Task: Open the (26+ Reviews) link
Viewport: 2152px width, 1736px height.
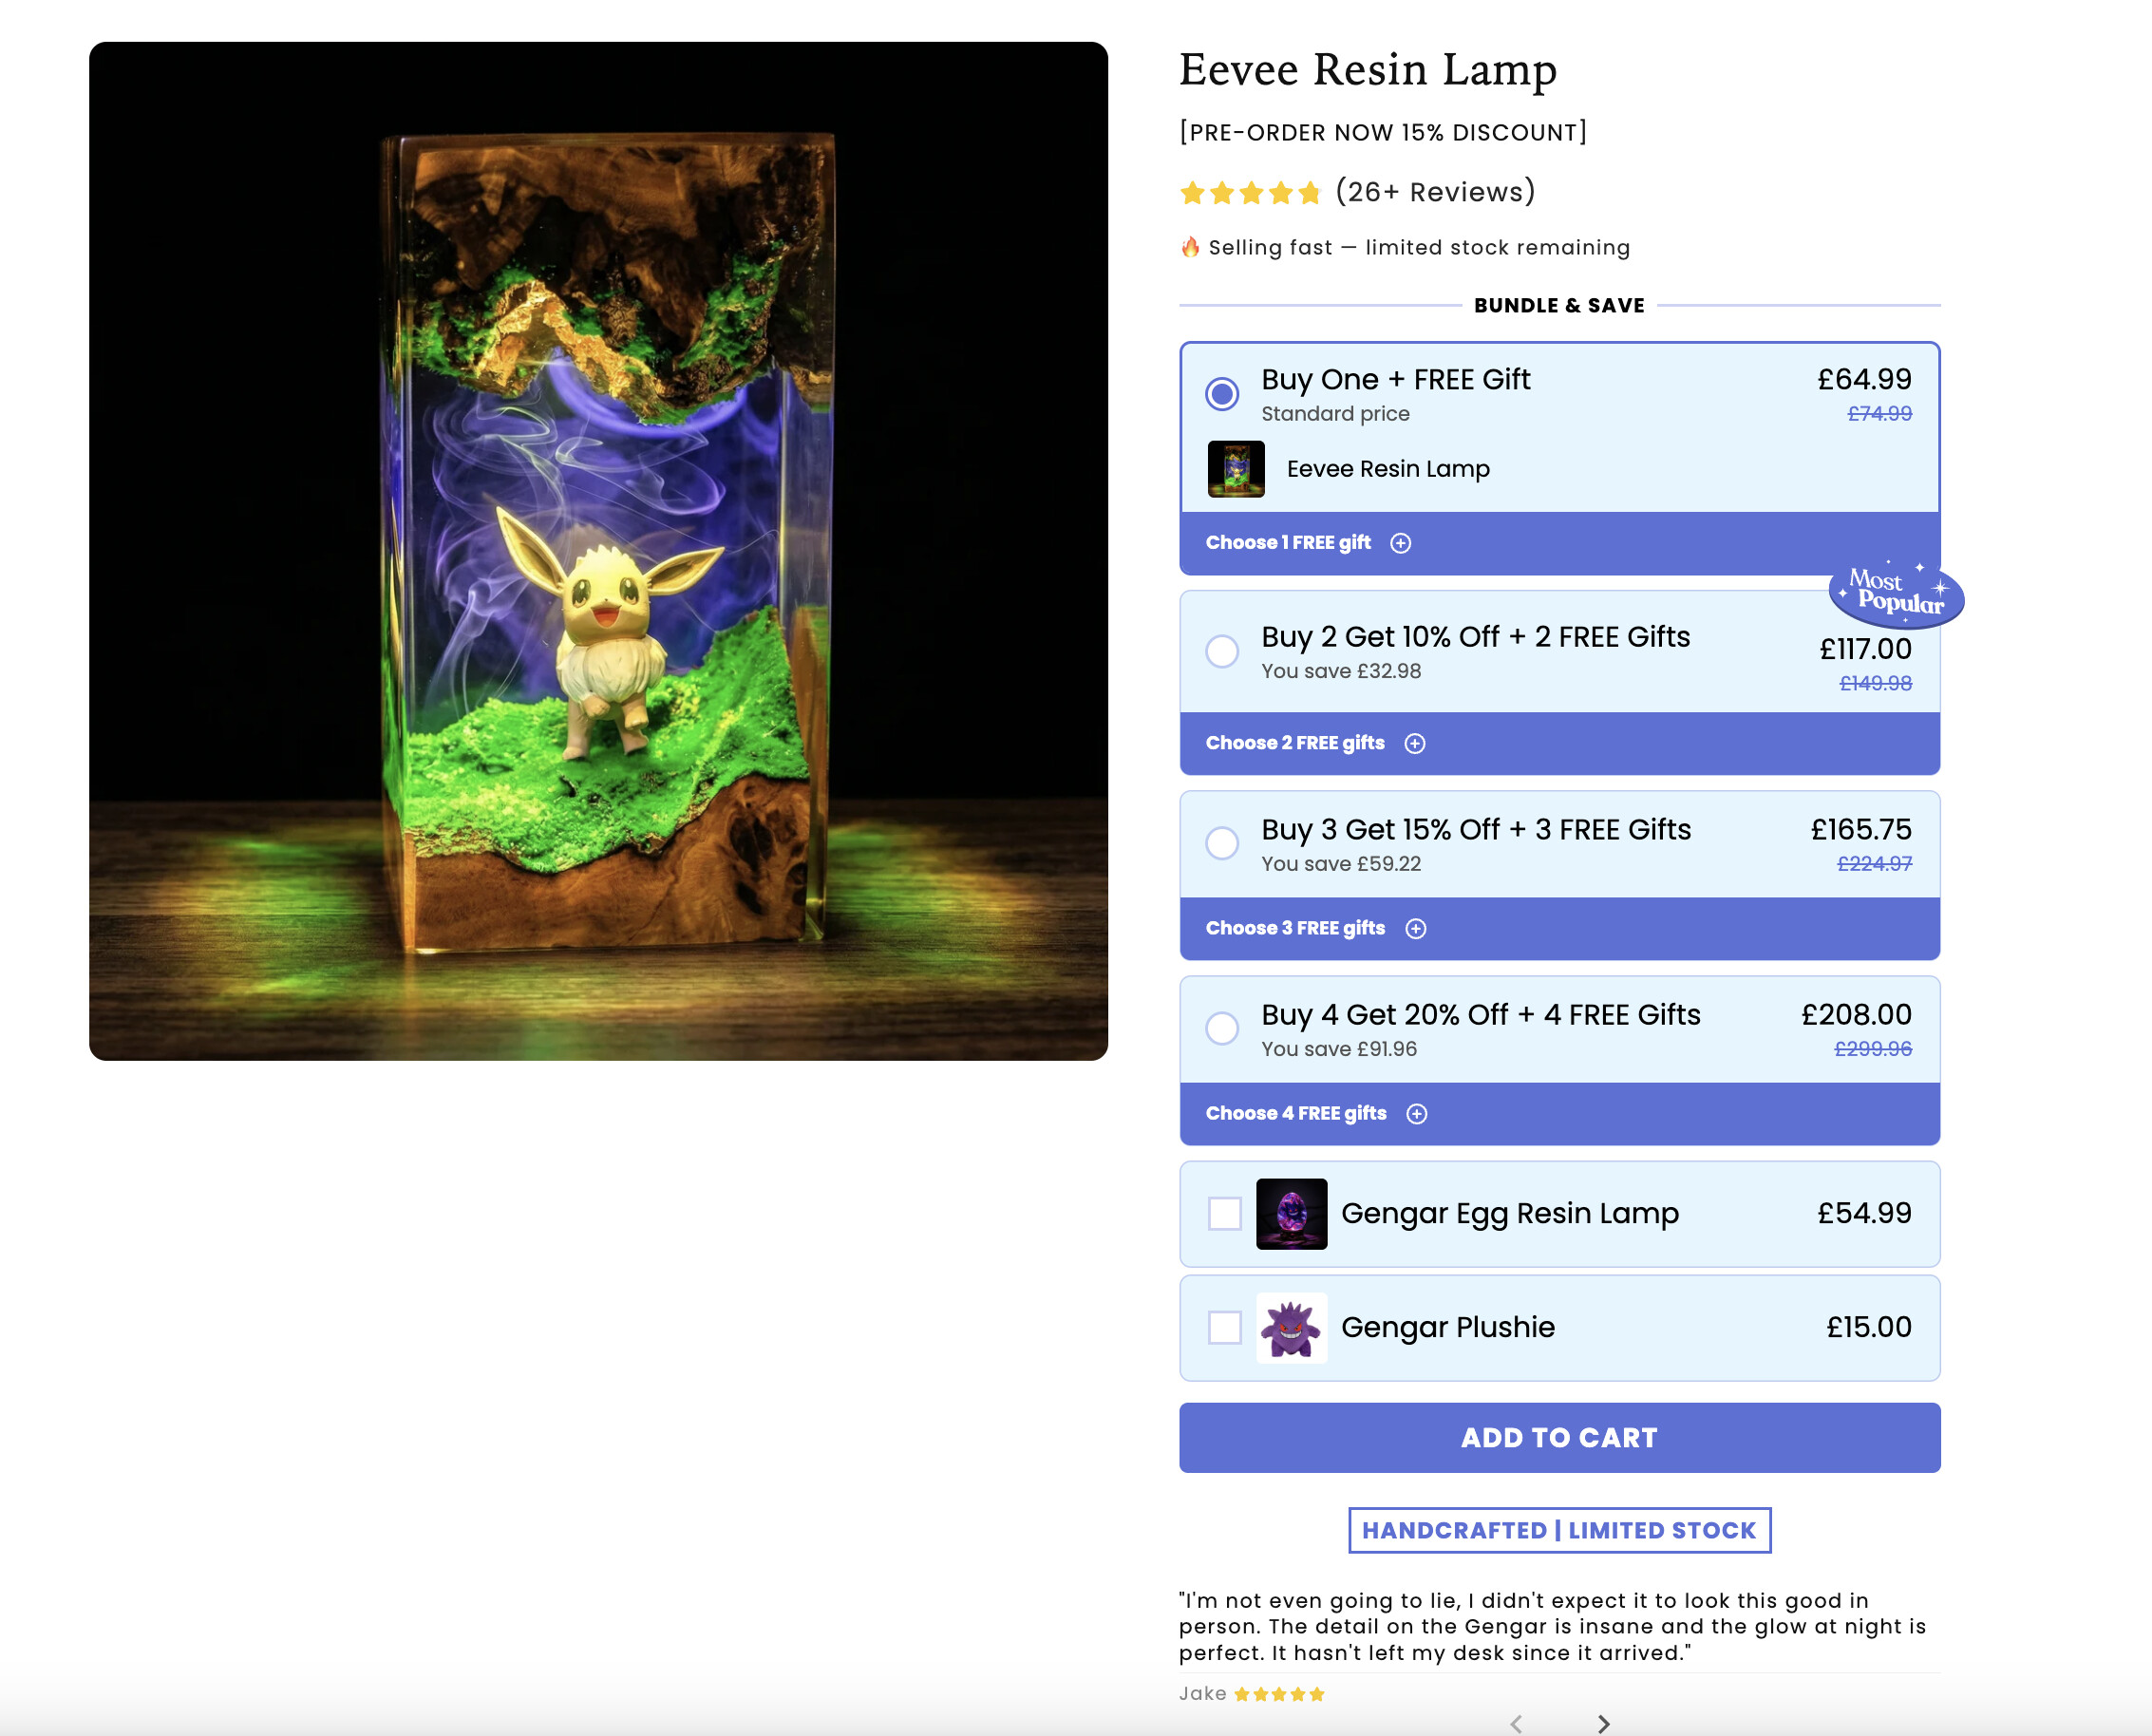Action: (1435, 192)
